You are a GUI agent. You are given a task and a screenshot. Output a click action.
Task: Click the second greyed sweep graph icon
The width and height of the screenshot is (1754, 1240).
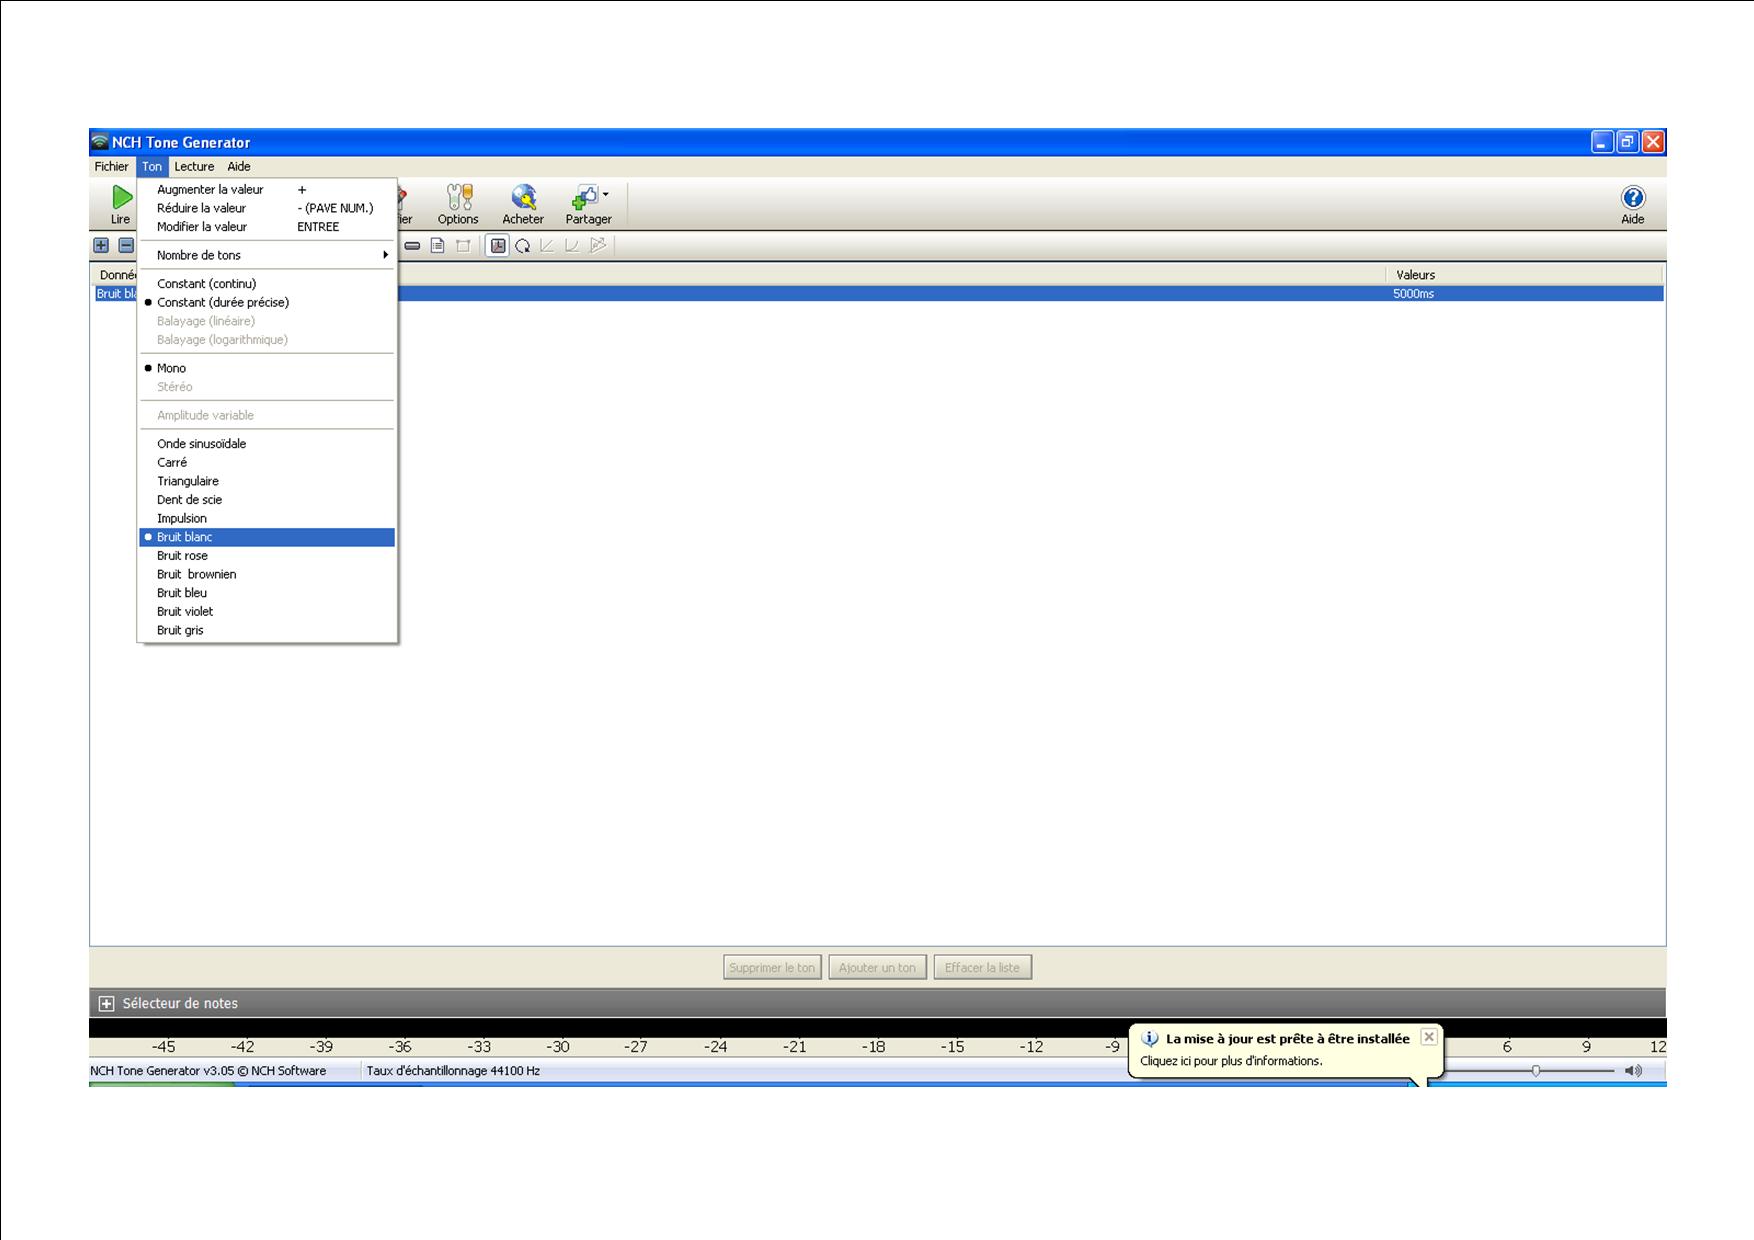572,246
